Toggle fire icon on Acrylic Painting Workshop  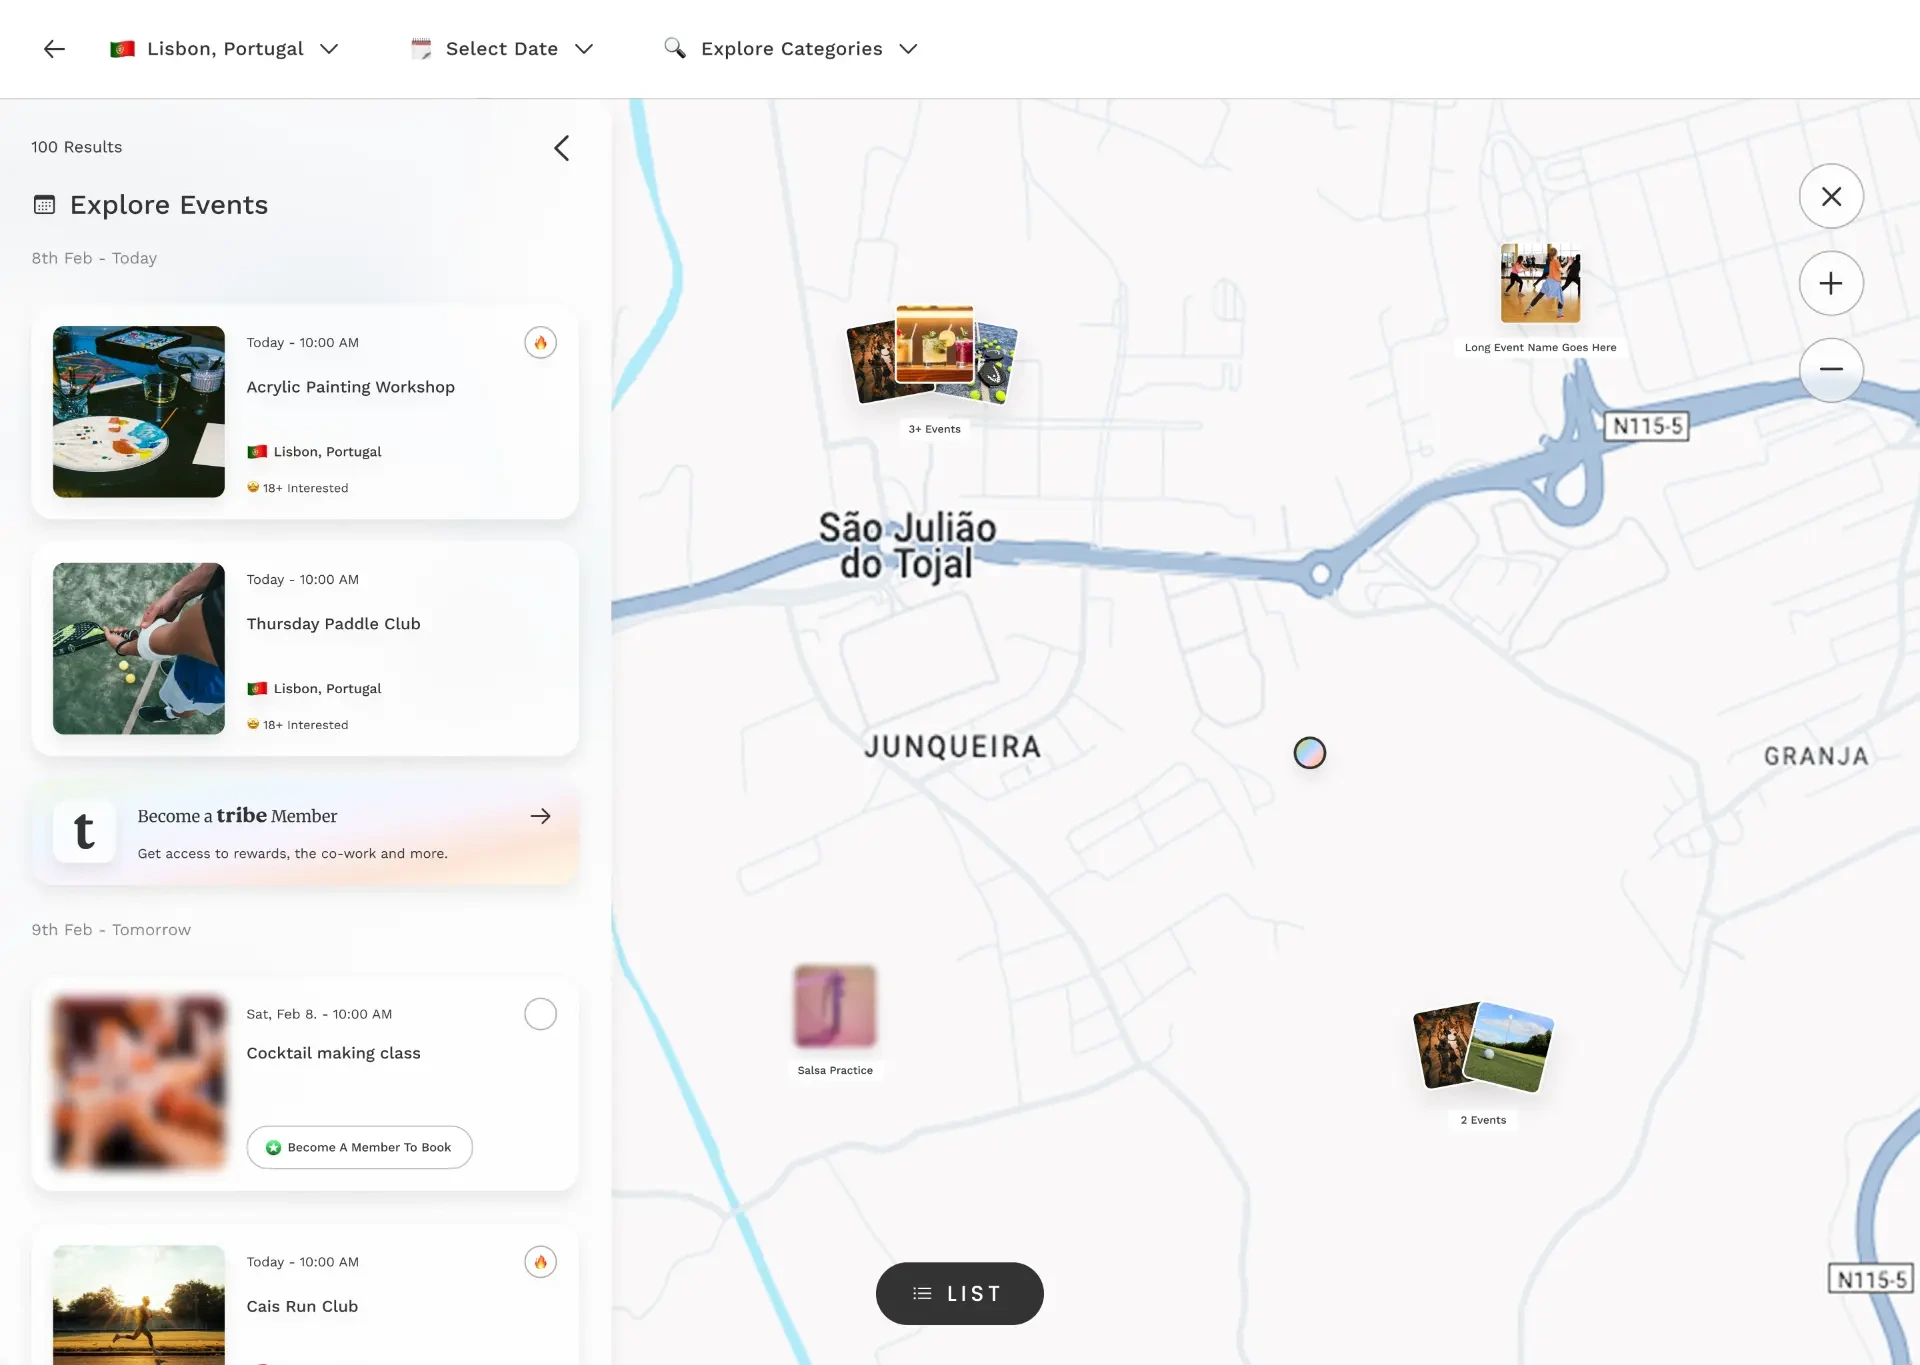[540, 343]
